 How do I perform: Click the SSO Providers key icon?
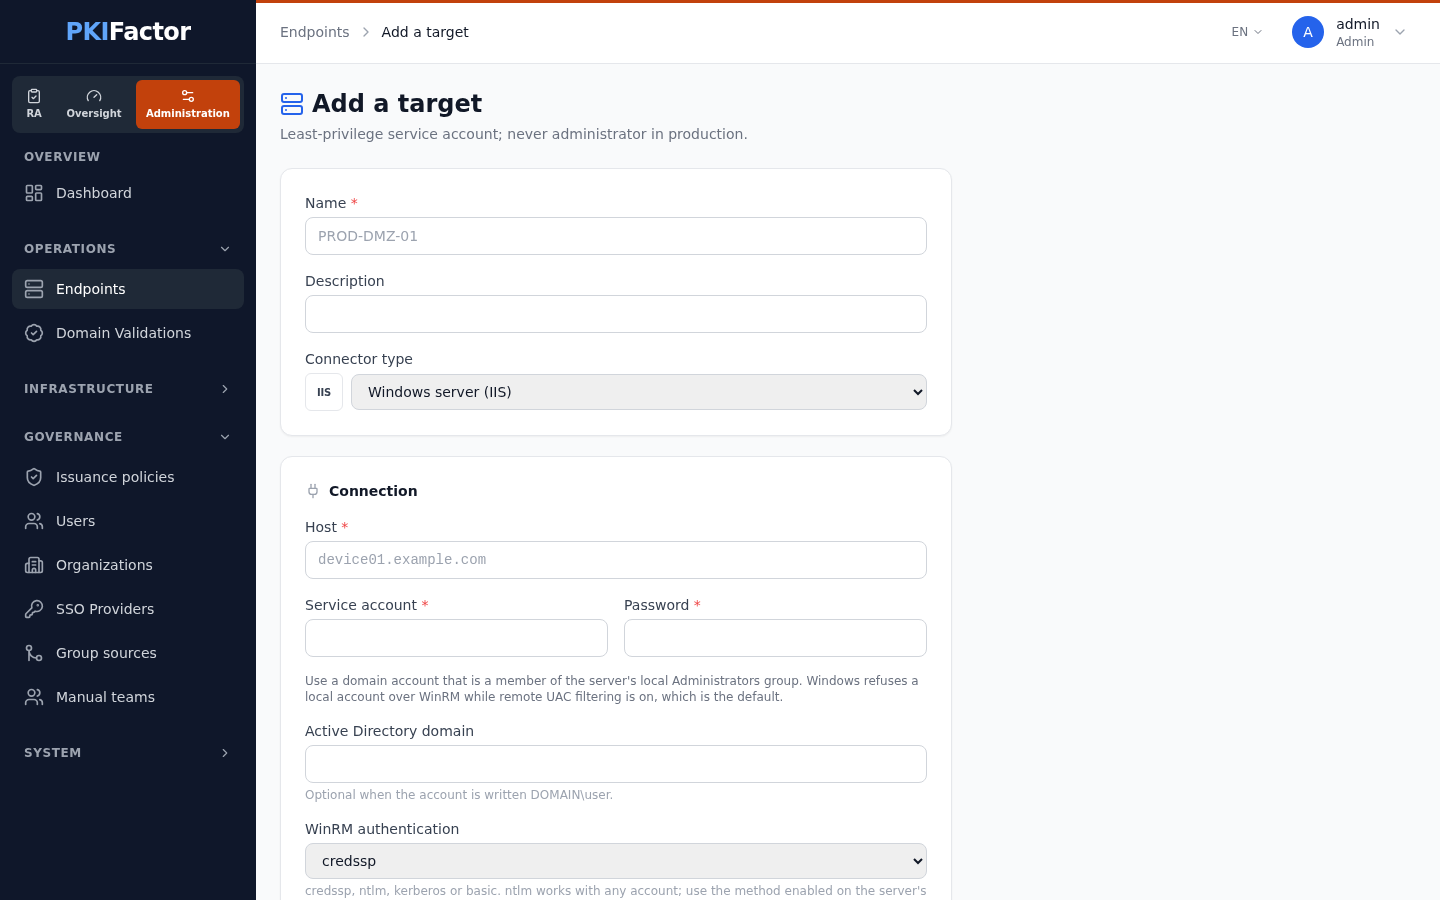34,609
